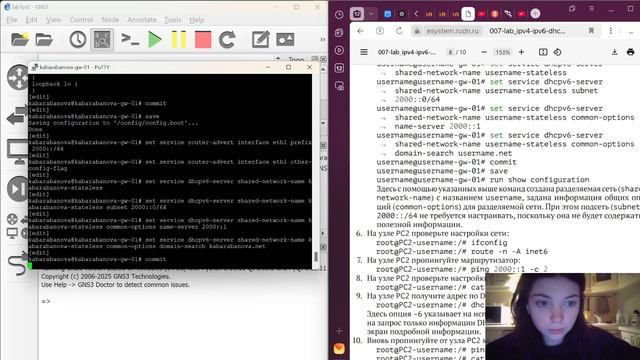Open the browser sidebar collections cube icon

click(x=339, y=33)
